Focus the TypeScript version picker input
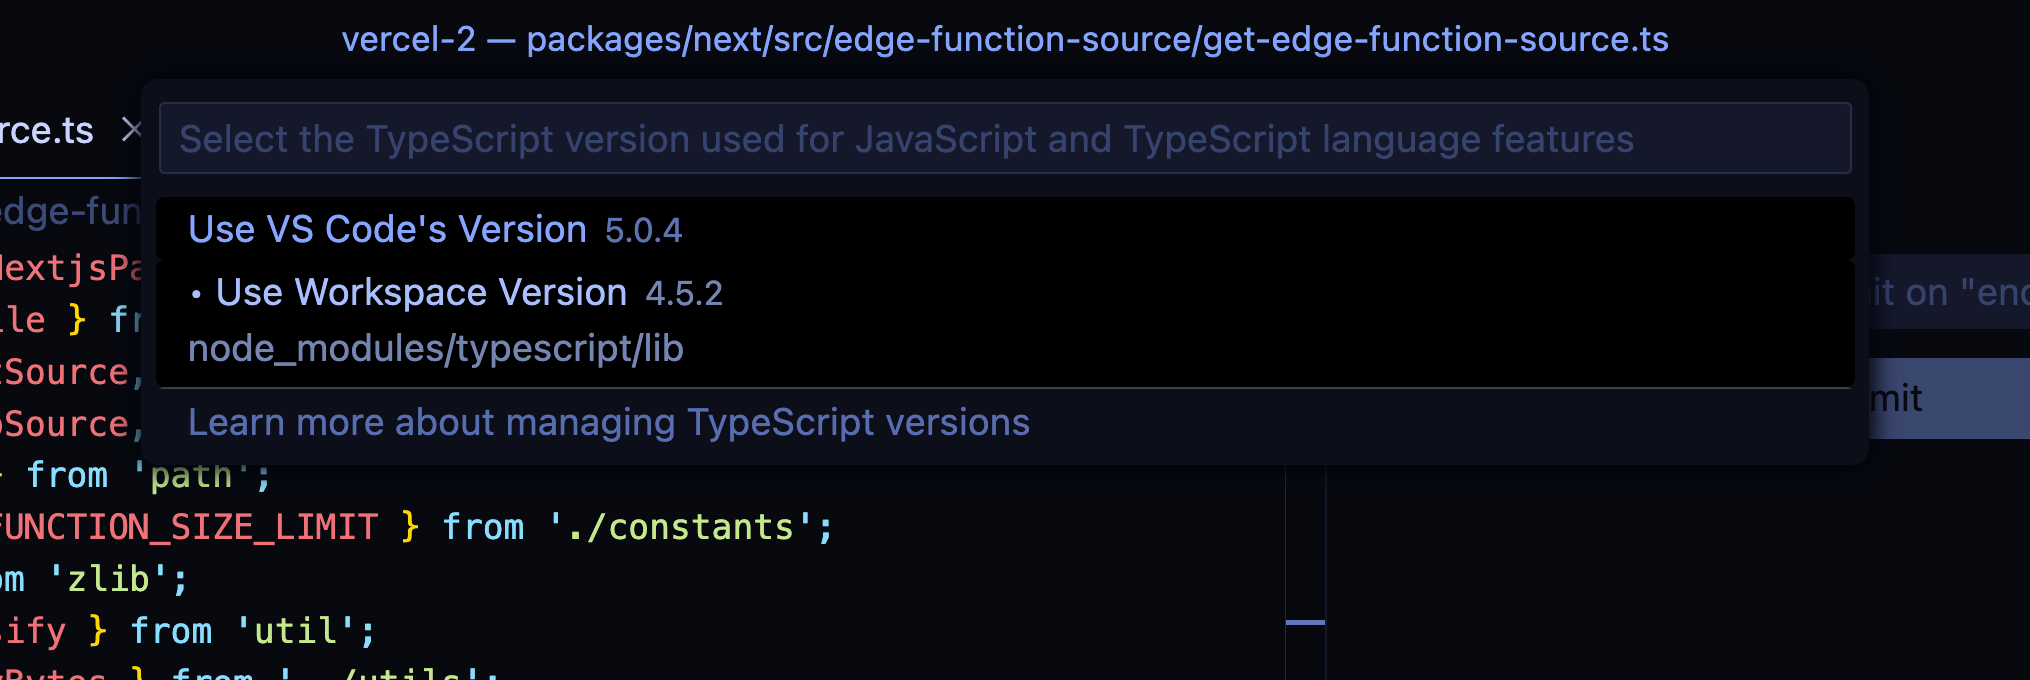The image size is (2030, 680). pos(1004,139)
